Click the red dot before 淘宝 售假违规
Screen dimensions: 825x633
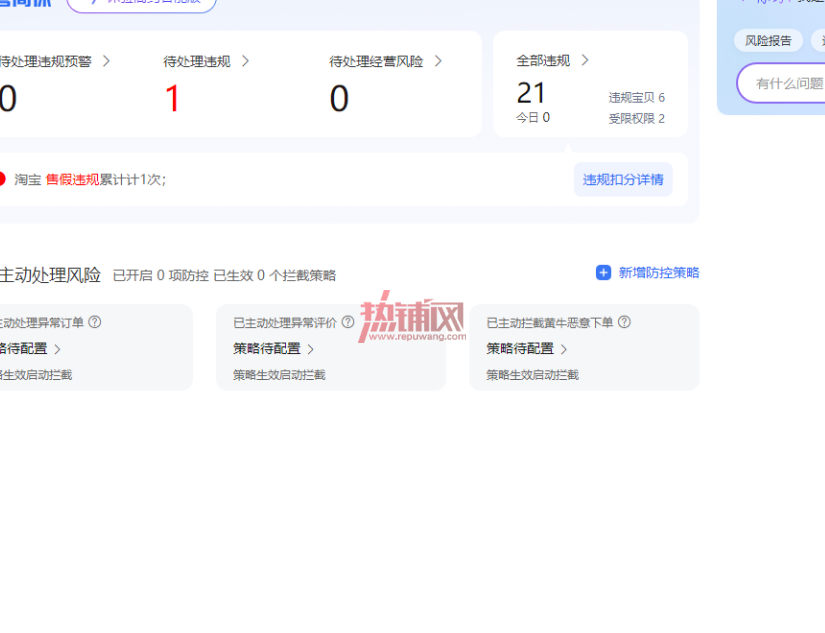pos(2,179)
